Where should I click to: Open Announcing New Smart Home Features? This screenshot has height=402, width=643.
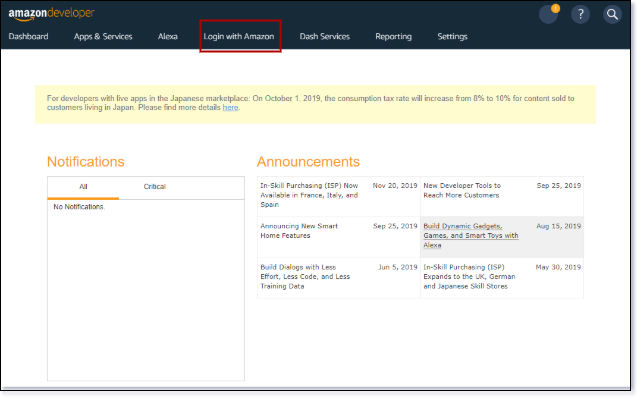click(x=299, y=231)
